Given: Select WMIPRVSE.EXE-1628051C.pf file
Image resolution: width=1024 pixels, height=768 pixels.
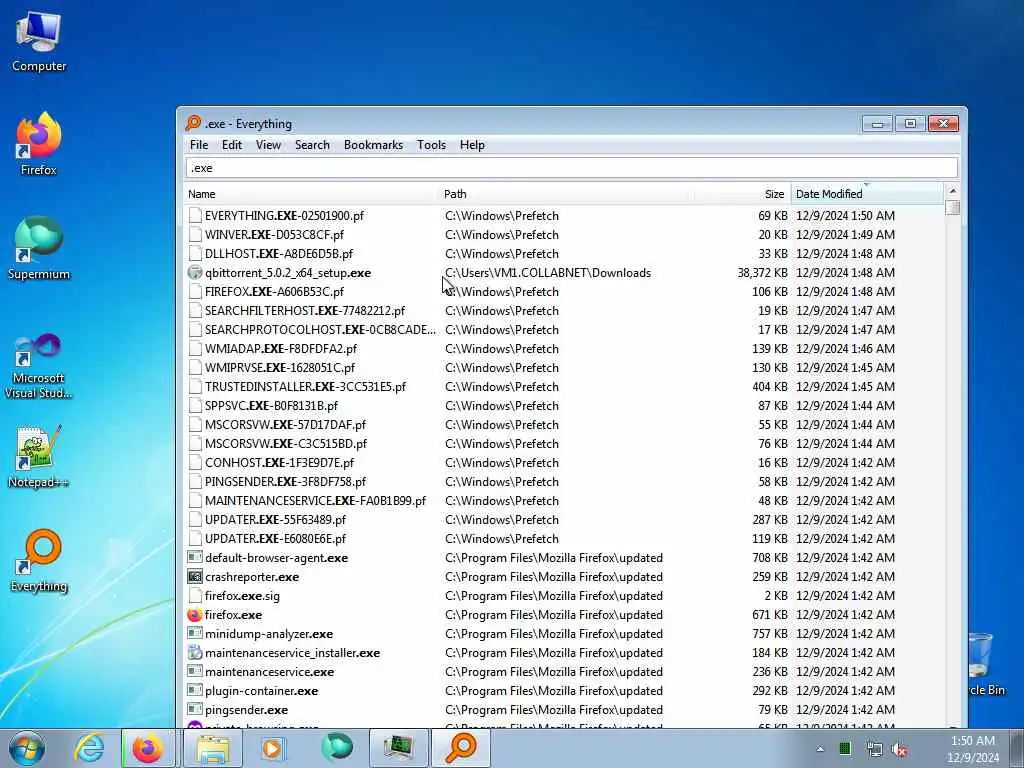Looking at the screenshot, I should [280, 368].
